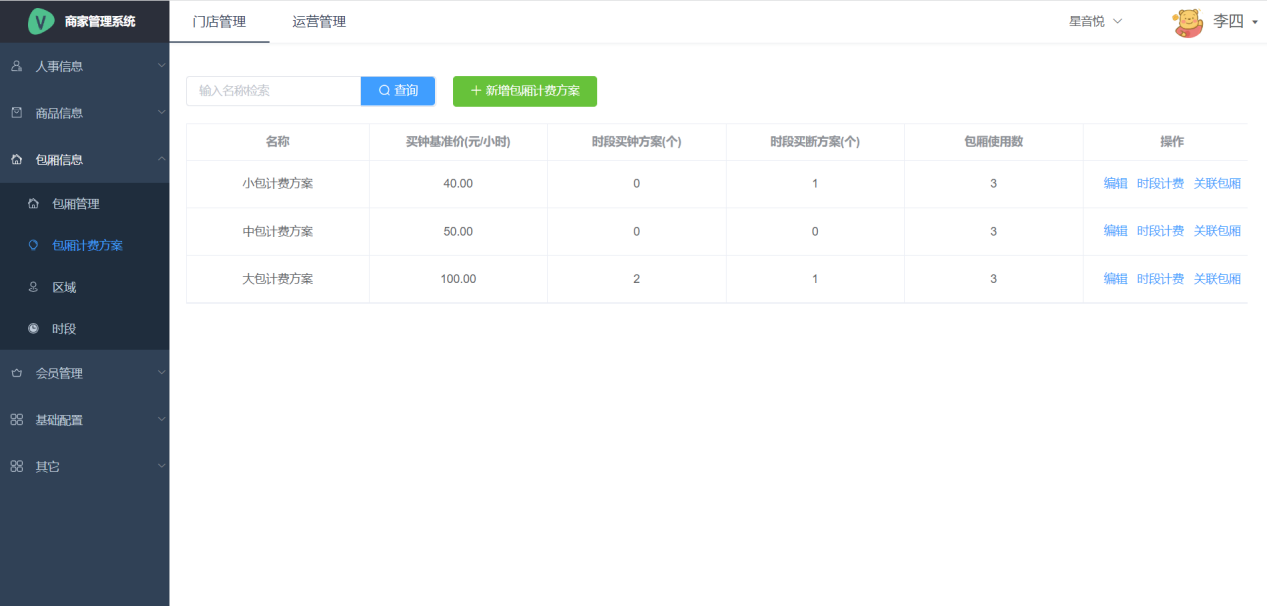
Task: Expand the 人事信息 menu chevron
Action: [161, 66]
